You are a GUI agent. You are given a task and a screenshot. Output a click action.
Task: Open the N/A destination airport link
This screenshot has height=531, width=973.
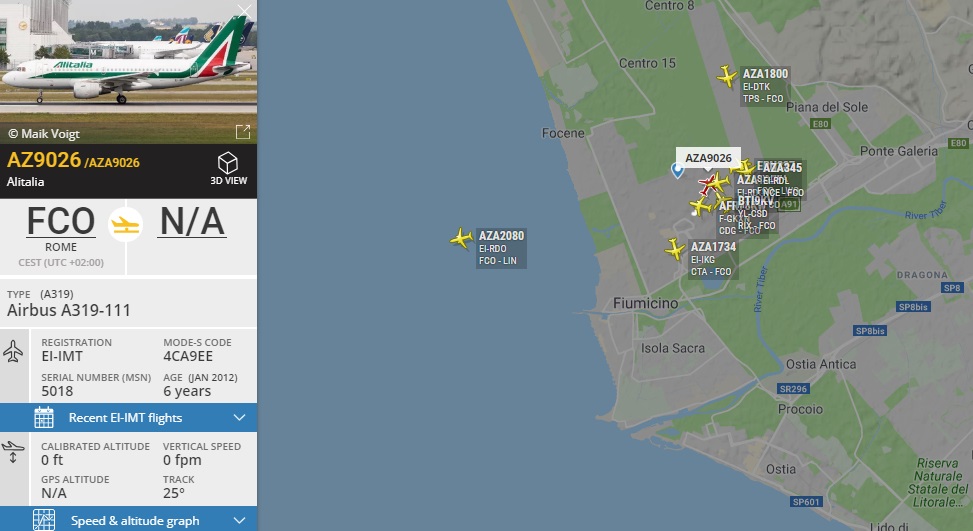coord(192,221)
